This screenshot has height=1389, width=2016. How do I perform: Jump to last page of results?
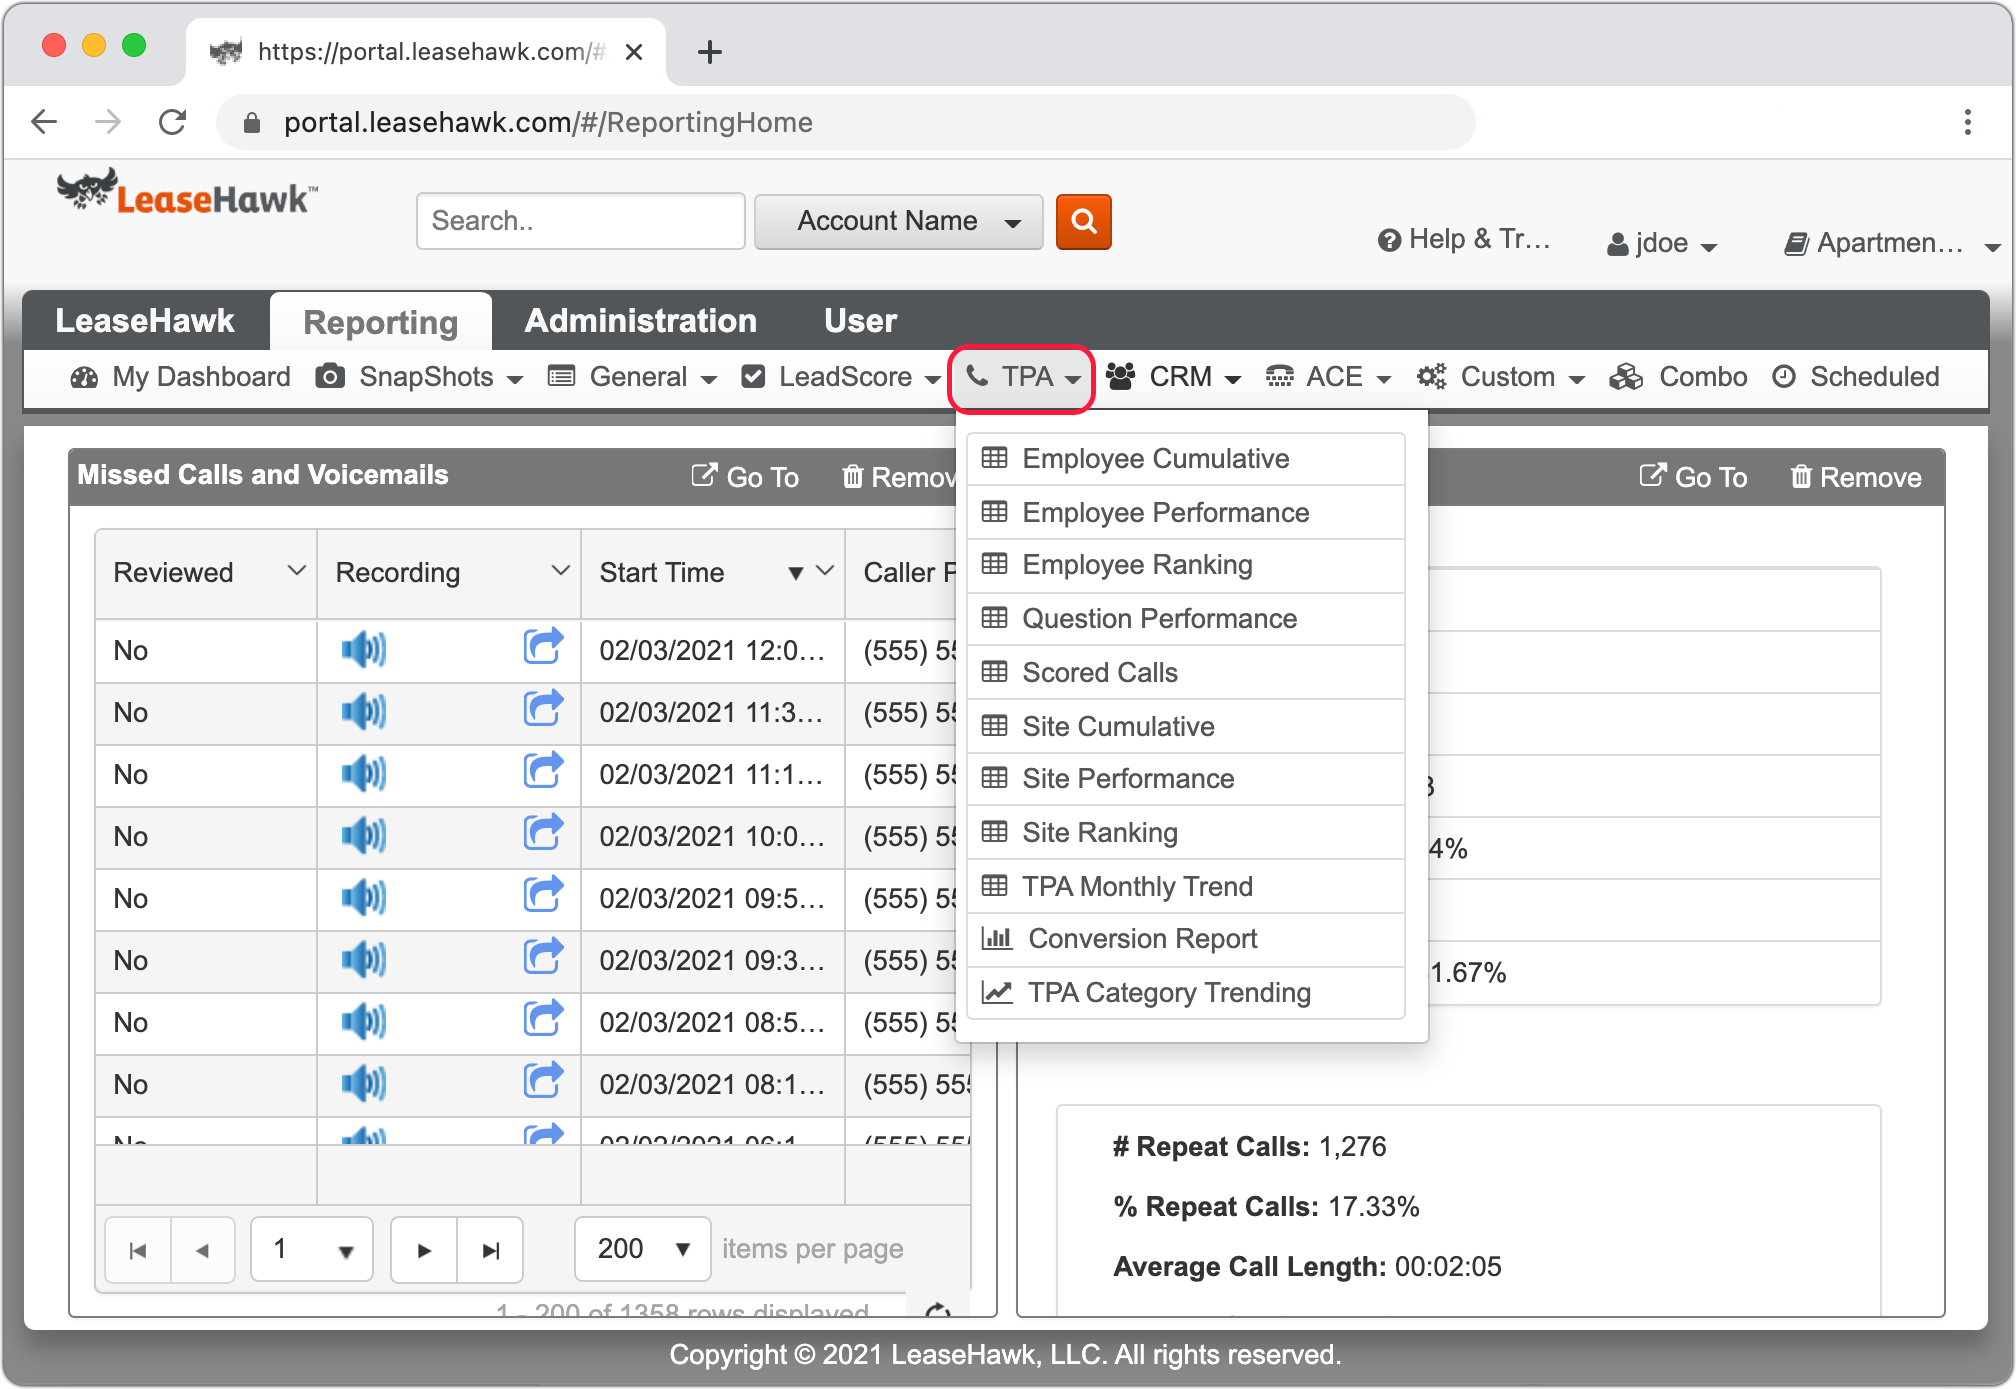490,1250
